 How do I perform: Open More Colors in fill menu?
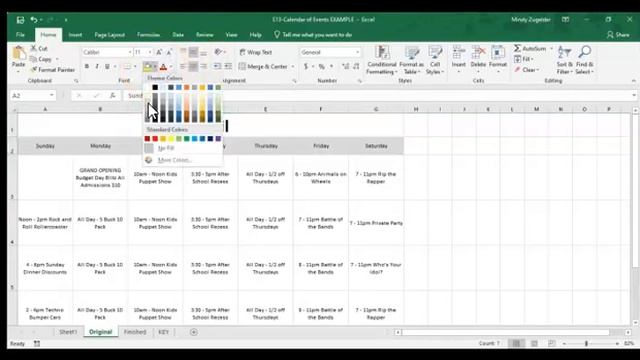click(174, 160)
